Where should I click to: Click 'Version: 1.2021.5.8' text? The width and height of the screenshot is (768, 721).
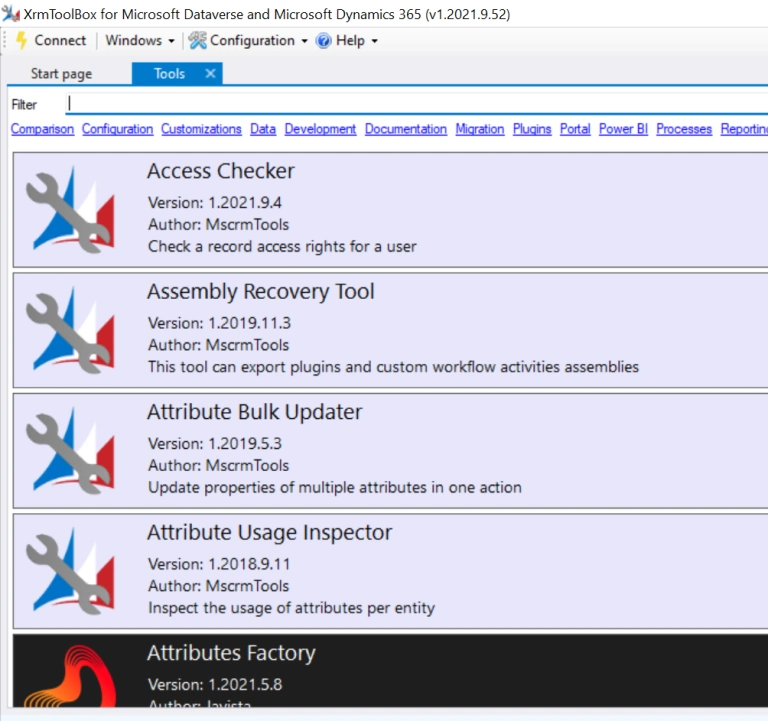pyautogui.click(x=215, y=685)
